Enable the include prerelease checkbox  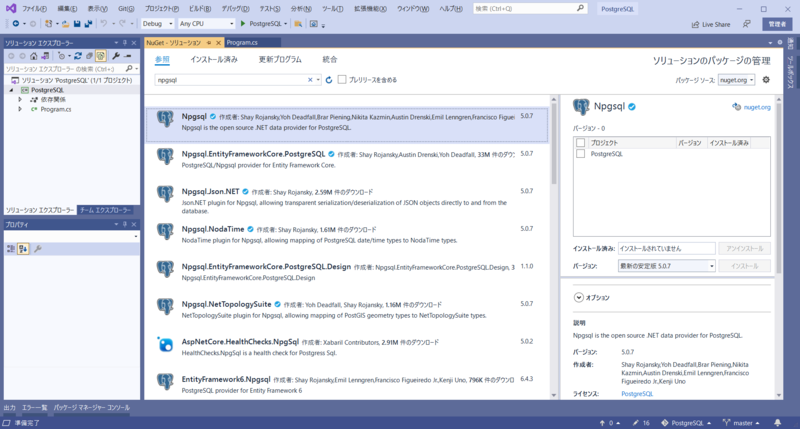pos(342,80)
